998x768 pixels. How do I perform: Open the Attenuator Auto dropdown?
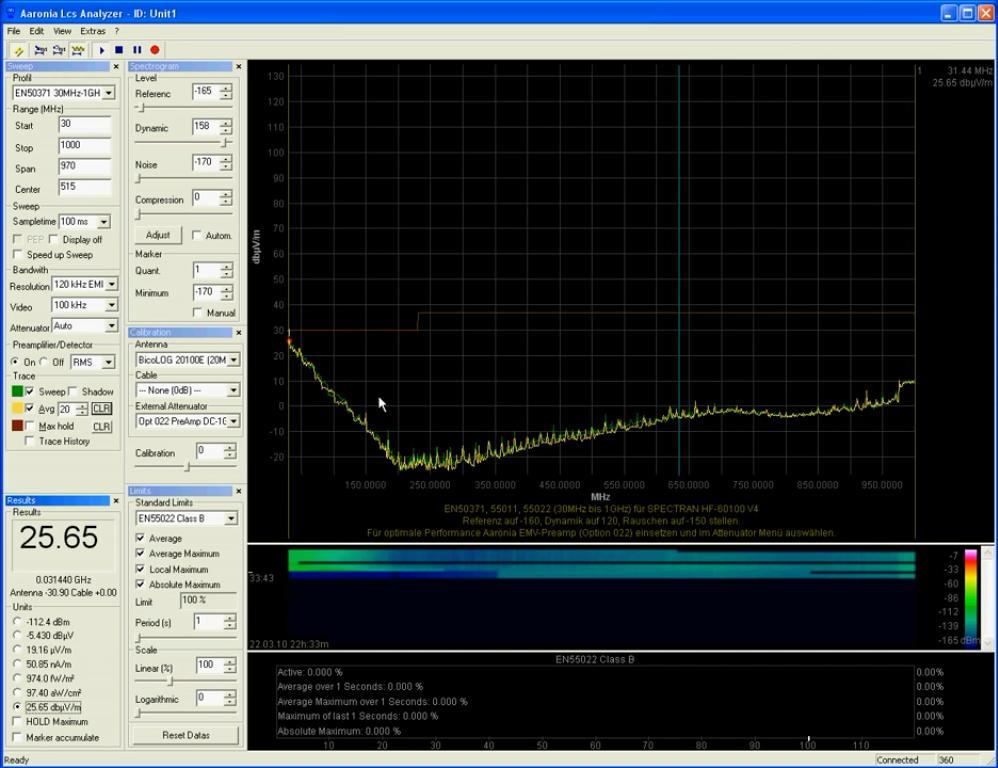[111, 326]
